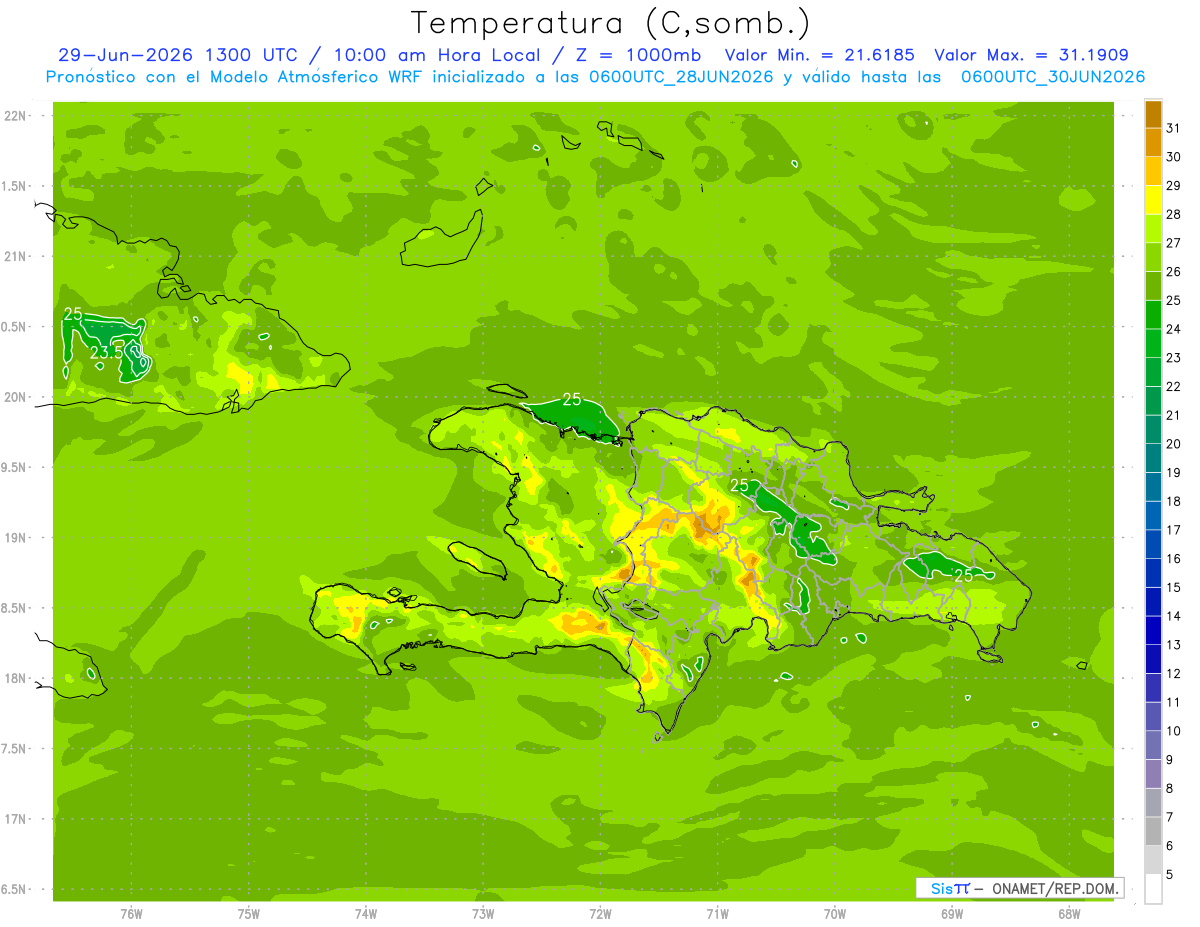Click the color scale label 5
The width and height of the screenshot is (1200, 927).
(x=1170, y=874)
